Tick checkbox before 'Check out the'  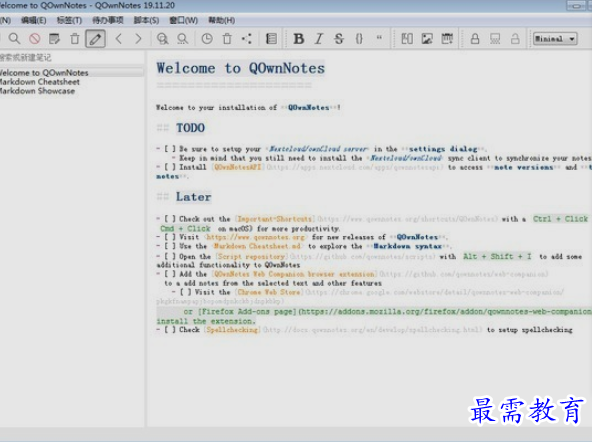point(170,219)
